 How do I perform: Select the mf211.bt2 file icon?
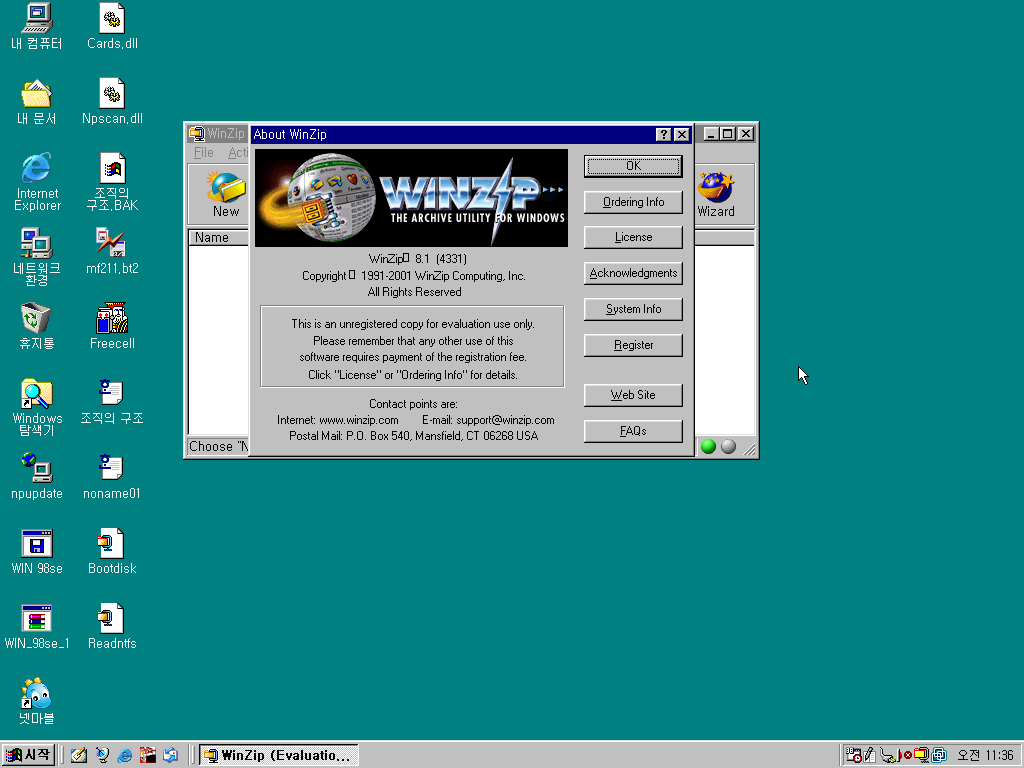pos(112,251)
